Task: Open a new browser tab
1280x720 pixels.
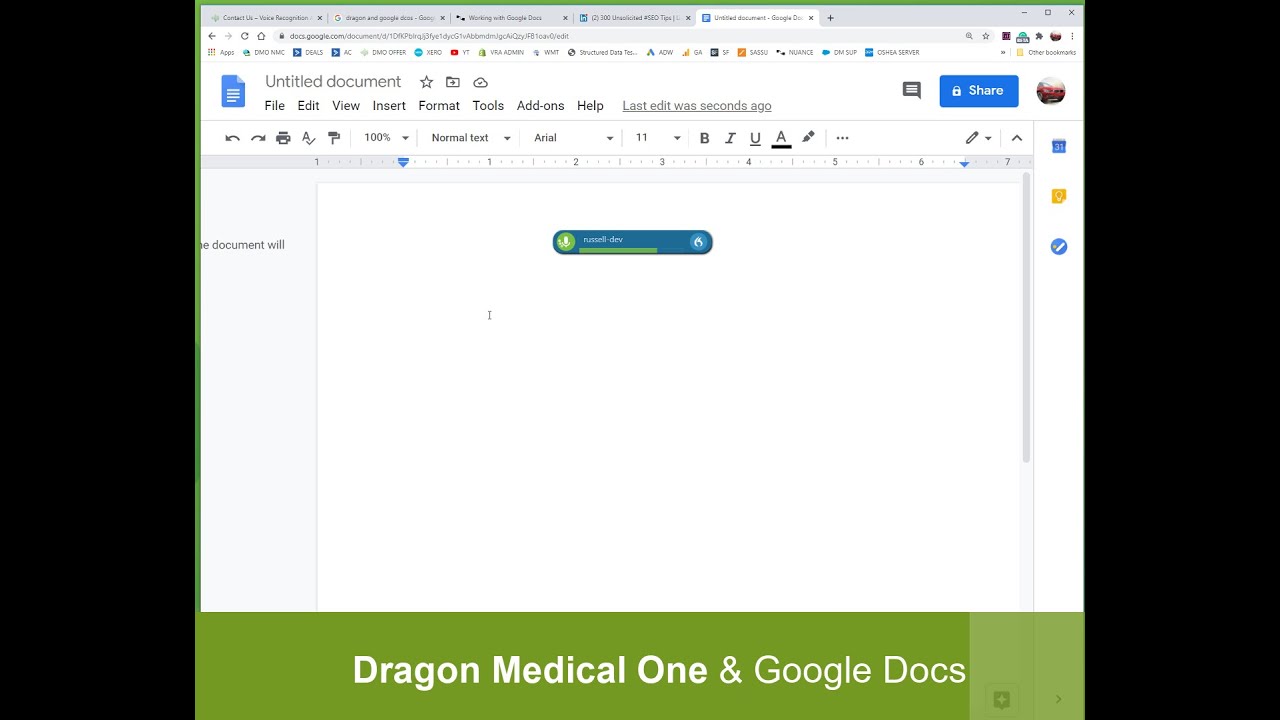Action: [830, 18]
